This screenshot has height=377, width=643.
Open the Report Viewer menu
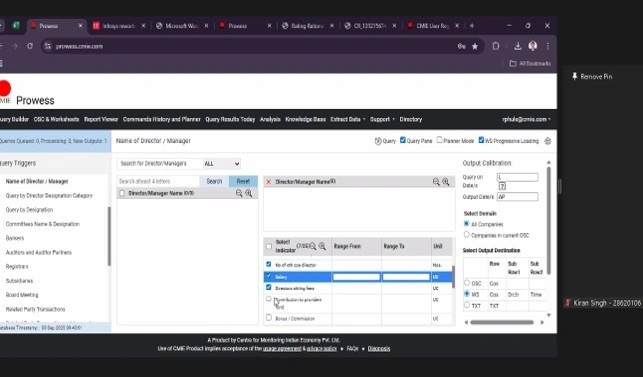(x=101, y=119)
